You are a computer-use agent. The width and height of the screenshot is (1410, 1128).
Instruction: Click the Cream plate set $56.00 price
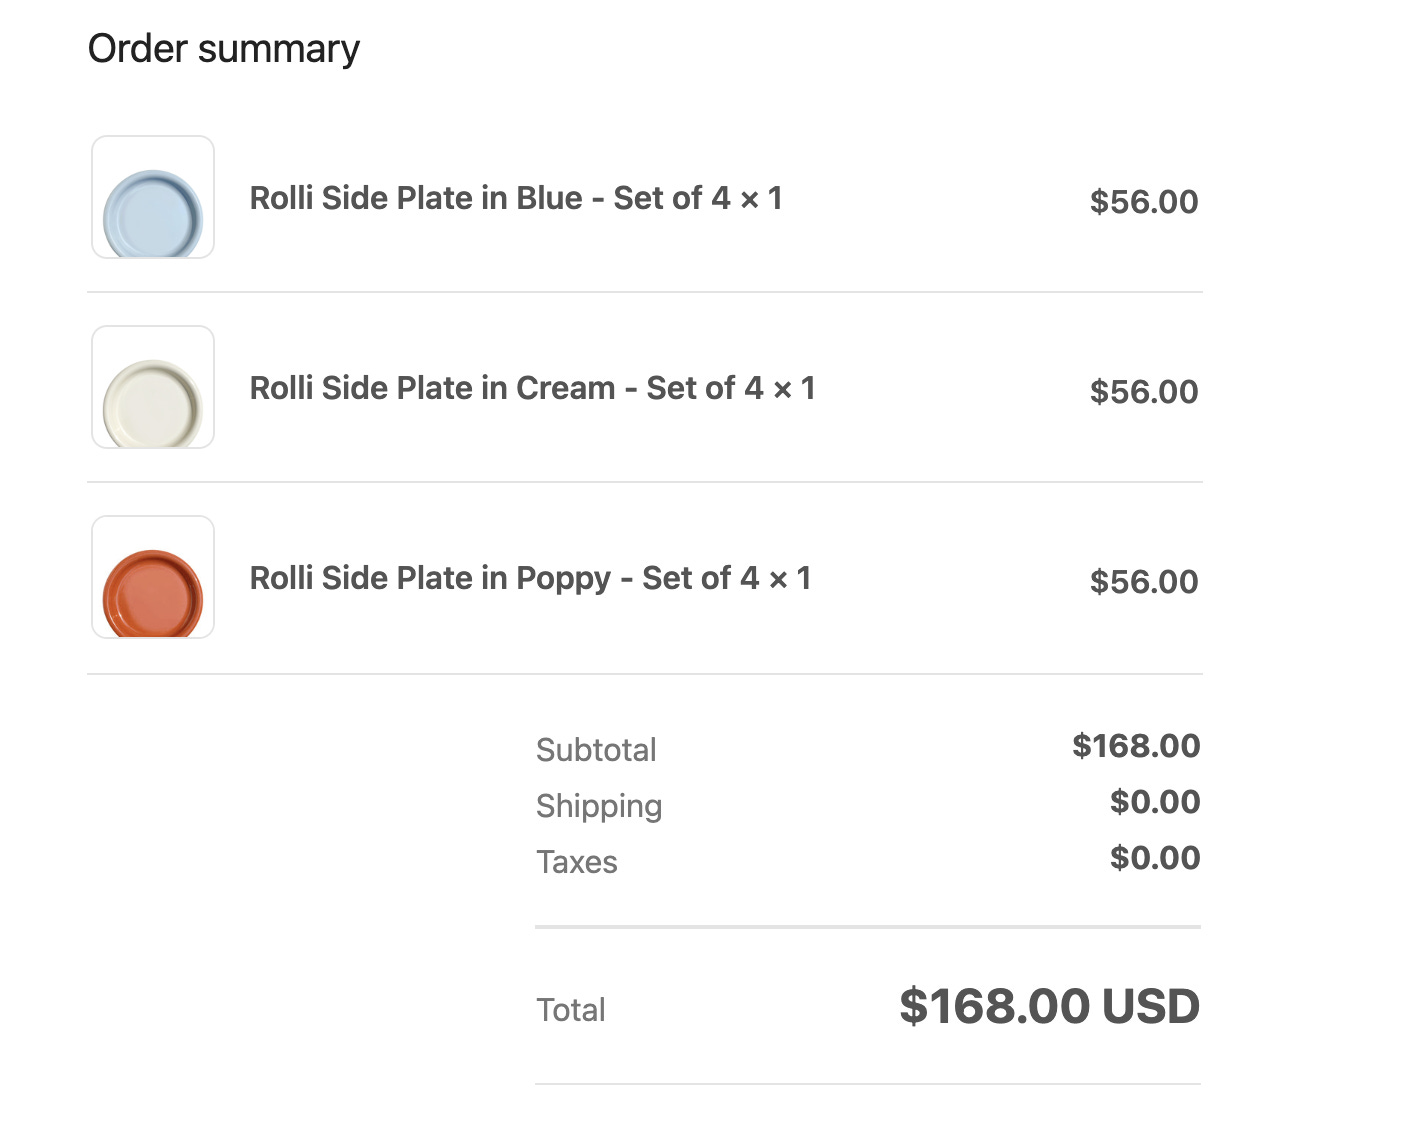tap(1143, 392)
